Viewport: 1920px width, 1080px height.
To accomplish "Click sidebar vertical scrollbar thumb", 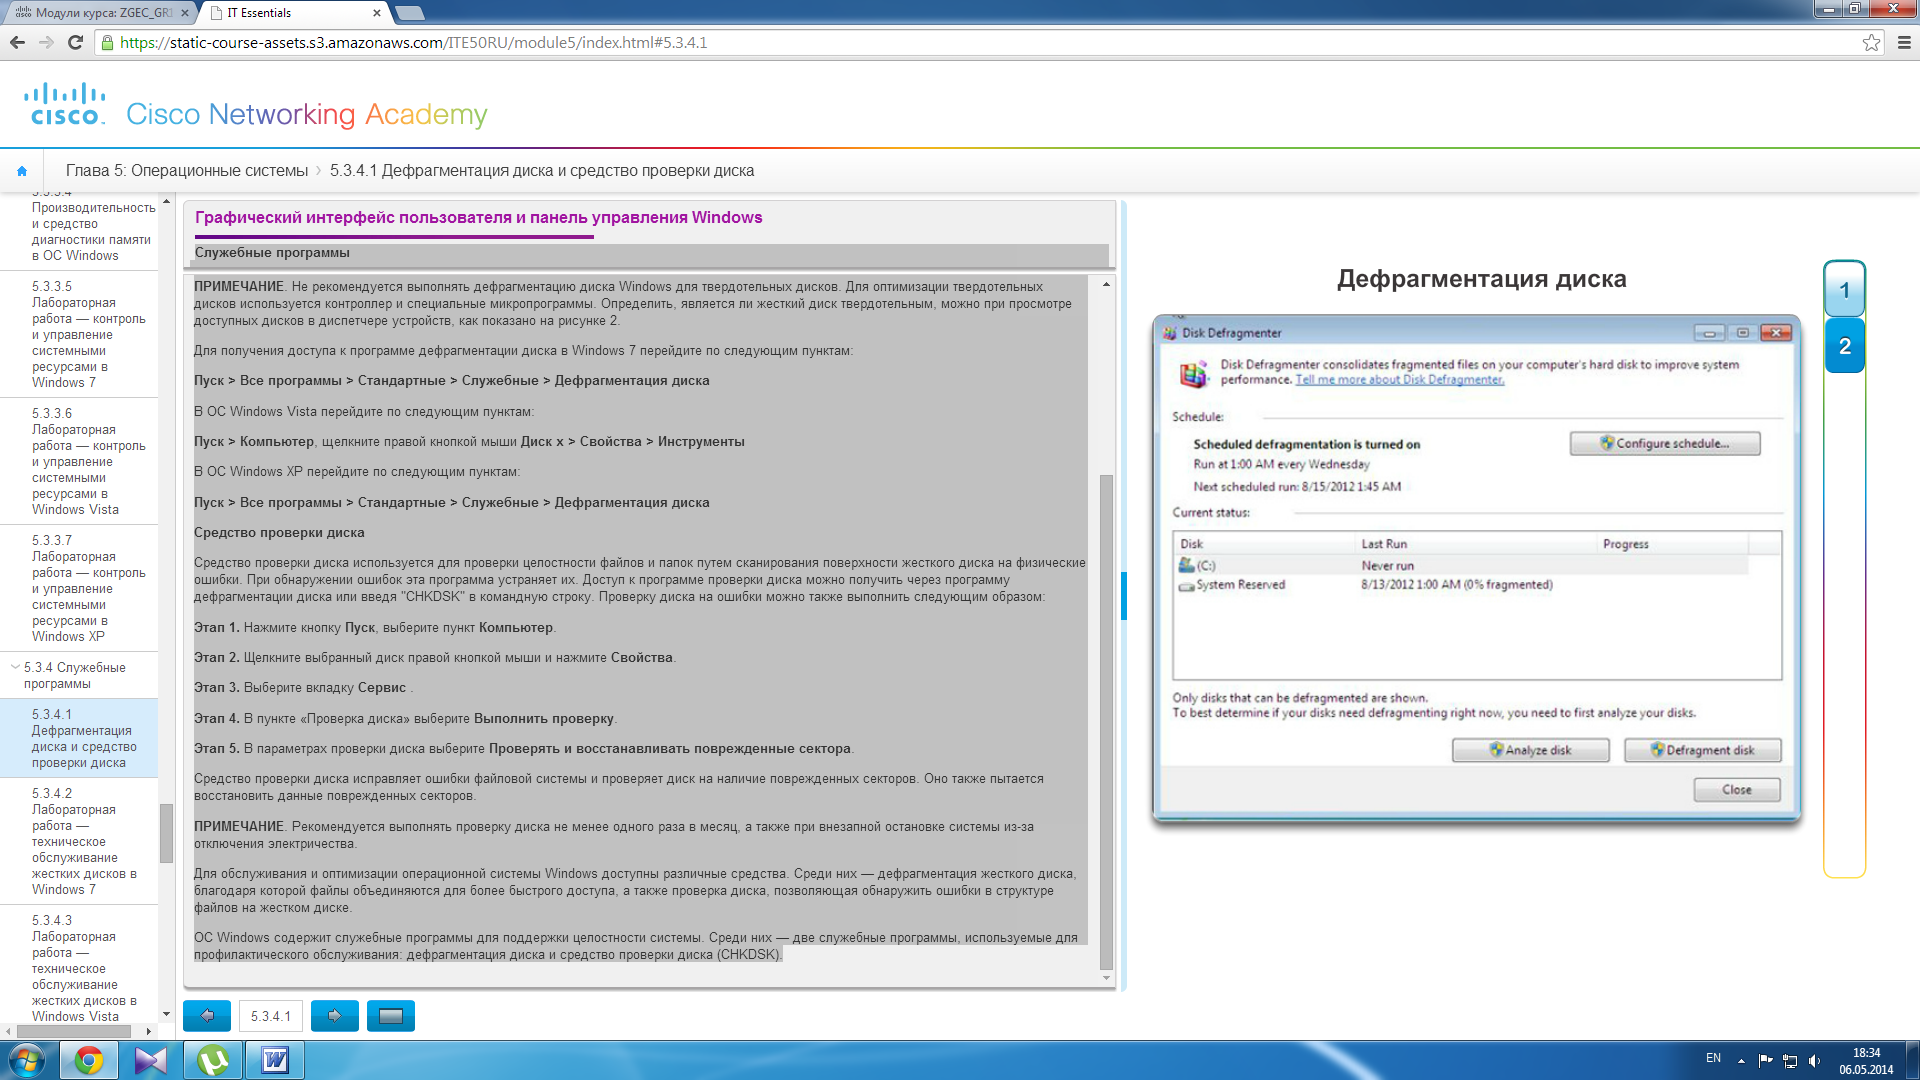I will [166, 833].
